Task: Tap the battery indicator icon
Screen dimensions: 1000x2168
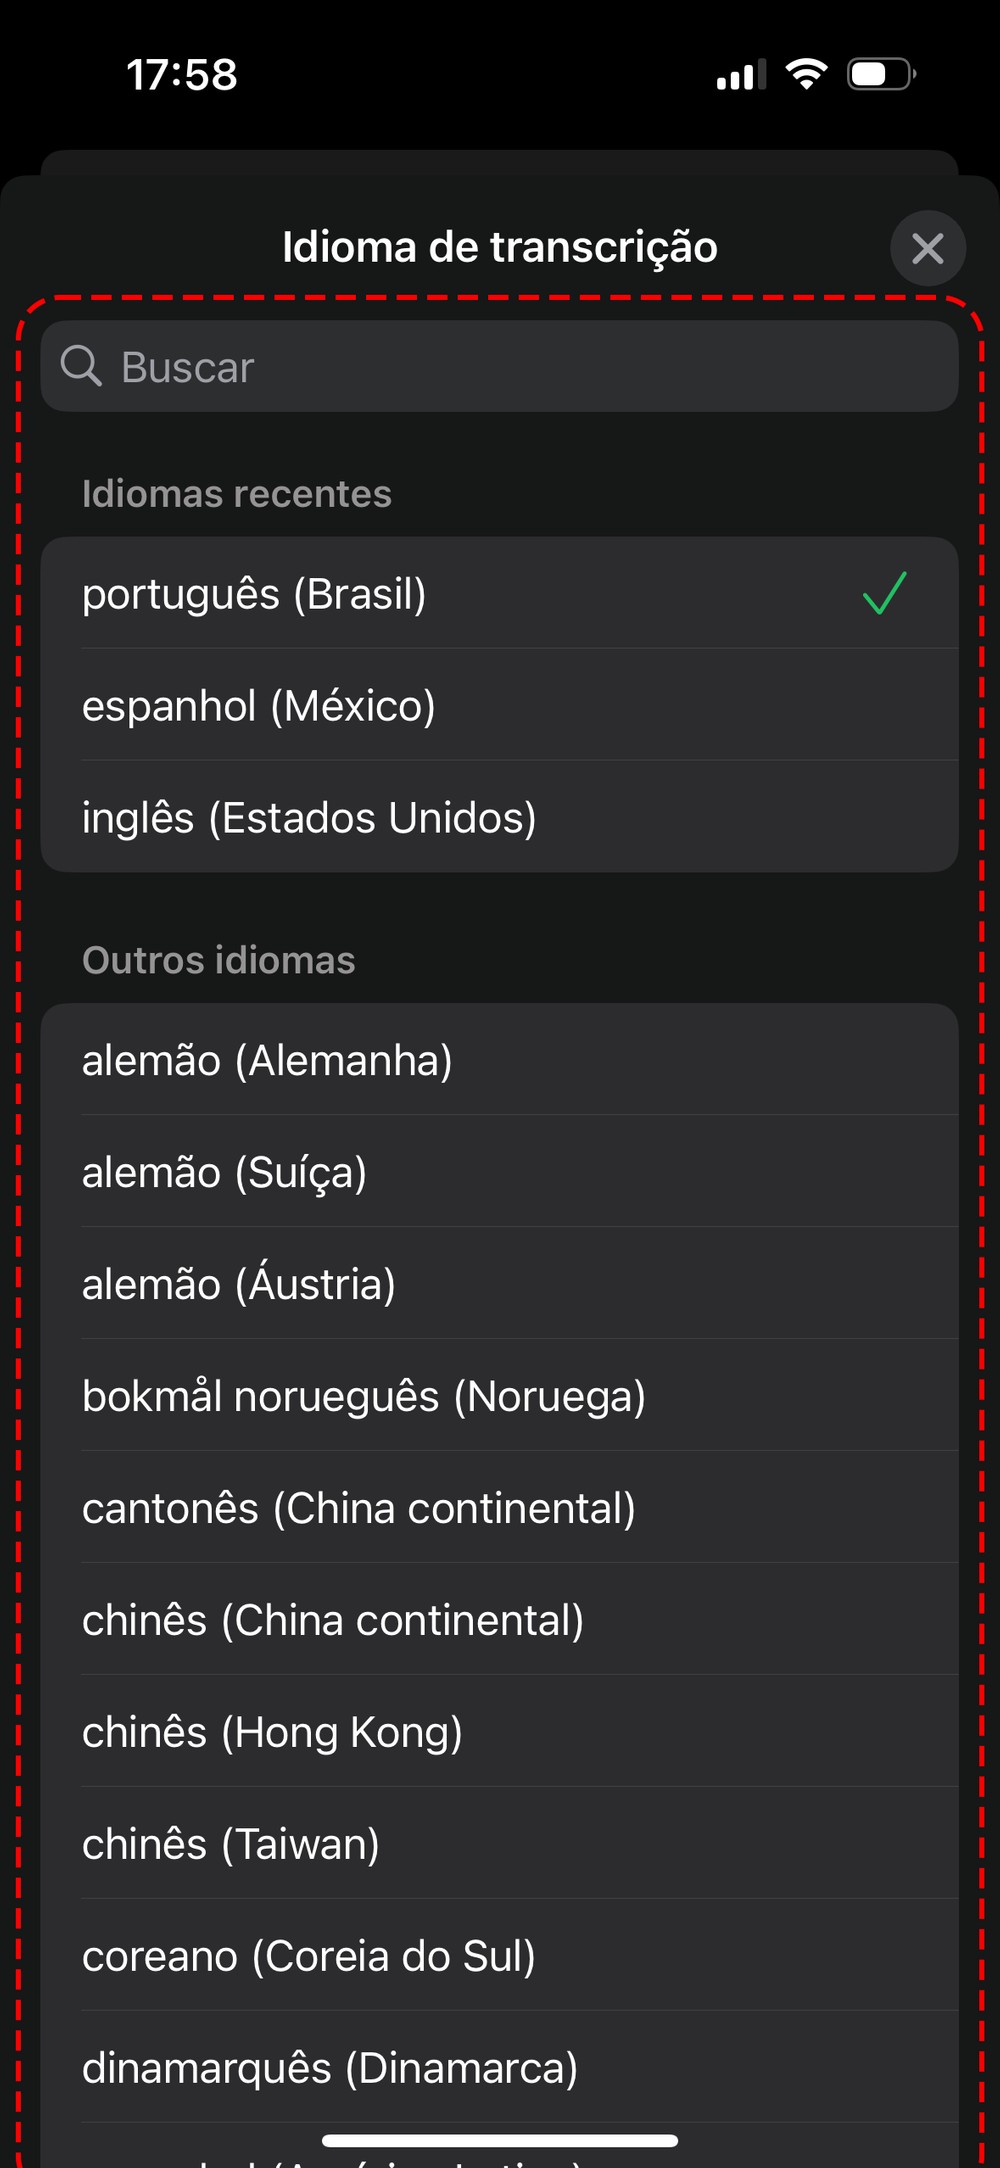Action: (x=881, y=74)
